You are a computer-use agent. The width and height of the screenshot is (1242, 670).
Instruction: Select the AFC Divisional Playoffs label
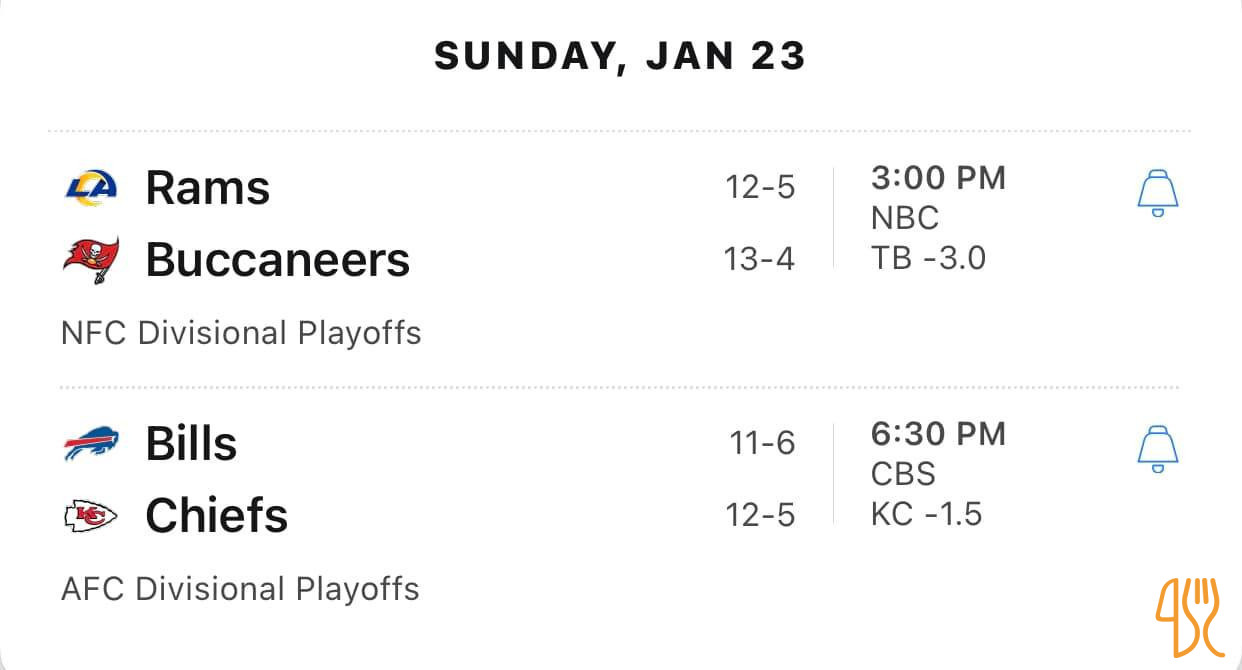(240, 589)
